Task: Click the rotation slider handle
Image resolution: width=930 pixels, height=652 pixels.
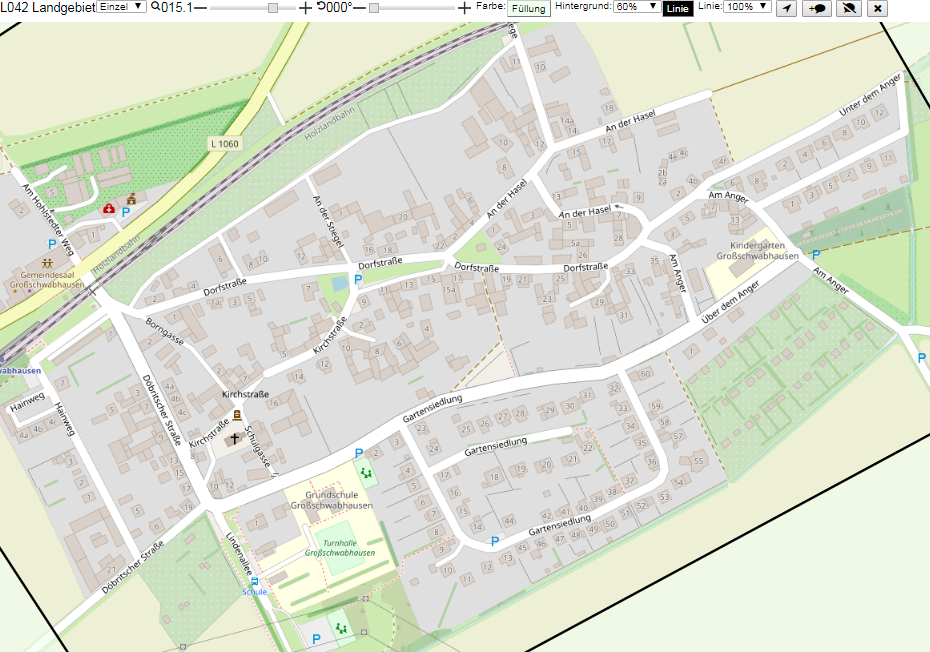Action: 374,8
